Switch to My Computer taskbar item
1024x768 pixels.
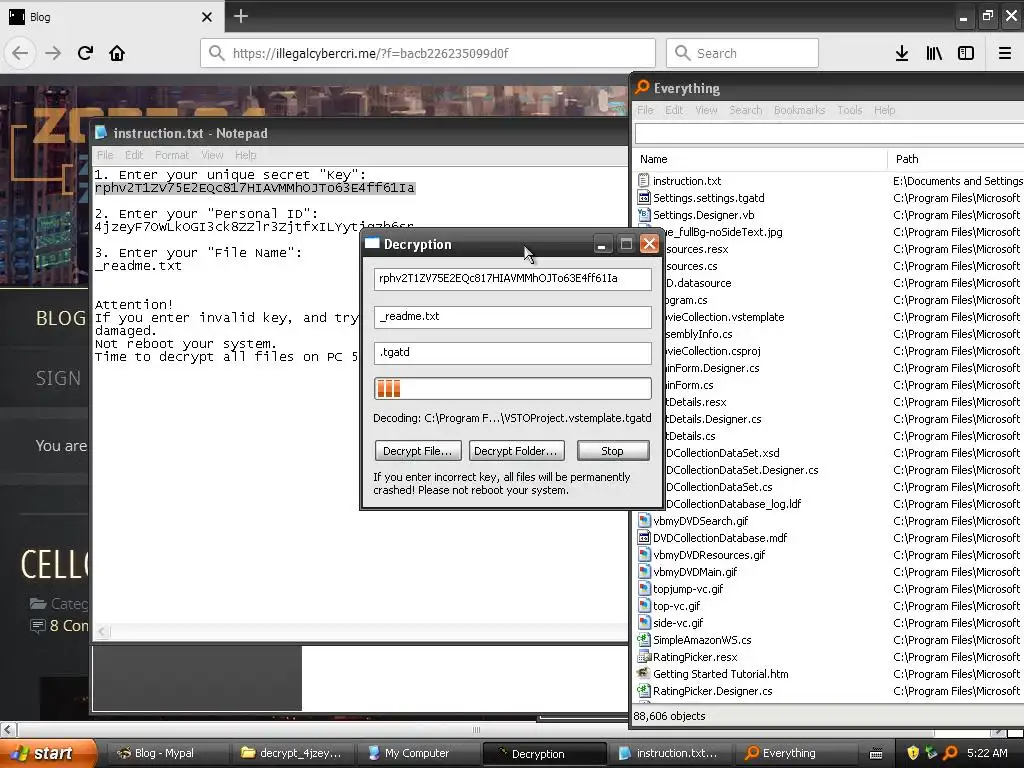point(419,753)
